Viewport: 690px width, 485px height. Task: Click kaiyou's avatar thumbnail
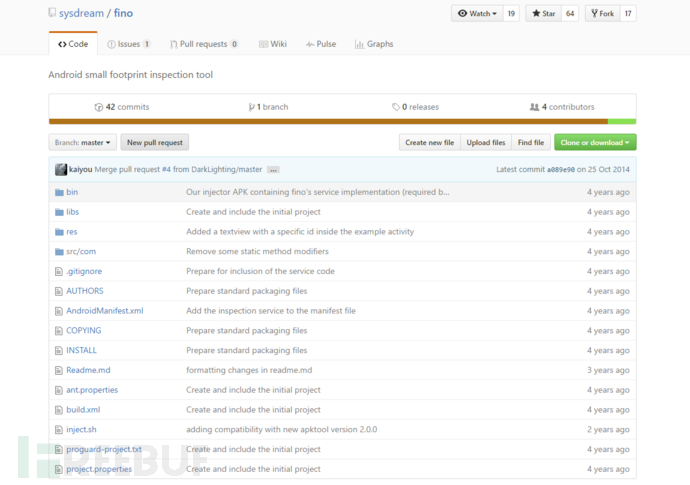click(x=61, y=169)
